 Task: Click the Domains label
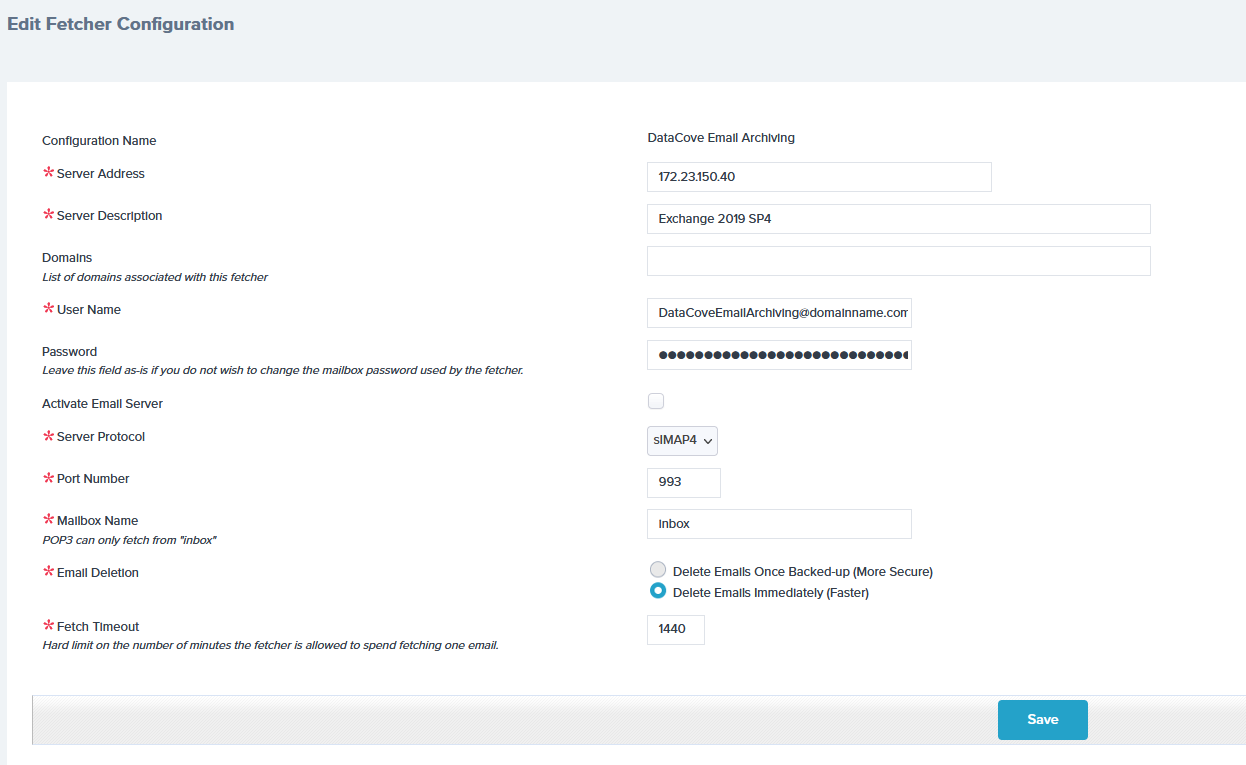67,258
